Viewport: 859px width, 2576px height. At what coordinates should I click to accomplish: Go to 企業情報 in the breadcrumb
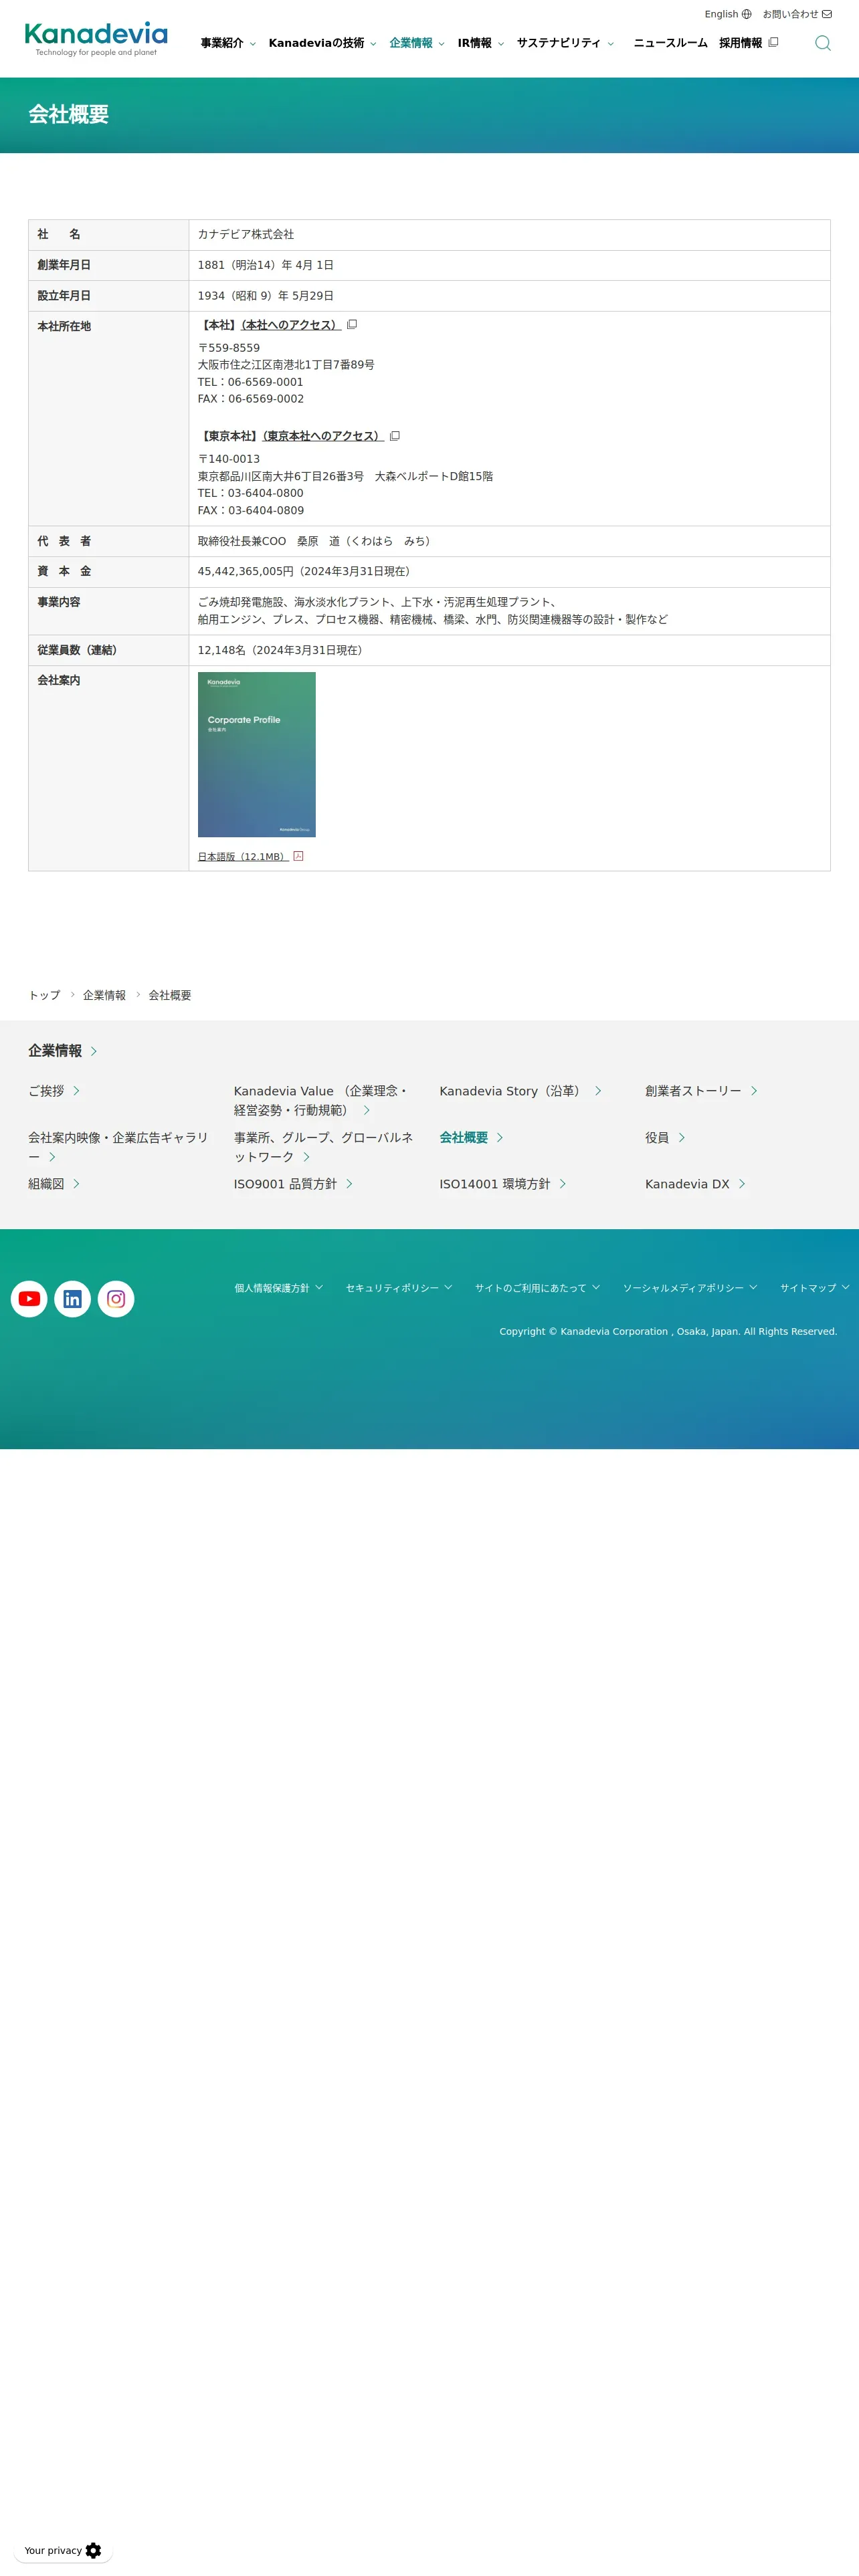pyautogui.click(x=104, y=995)
